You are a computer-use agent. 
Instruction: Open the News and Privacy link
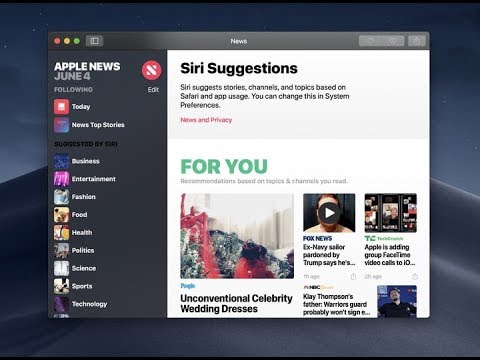coord(206,120)
